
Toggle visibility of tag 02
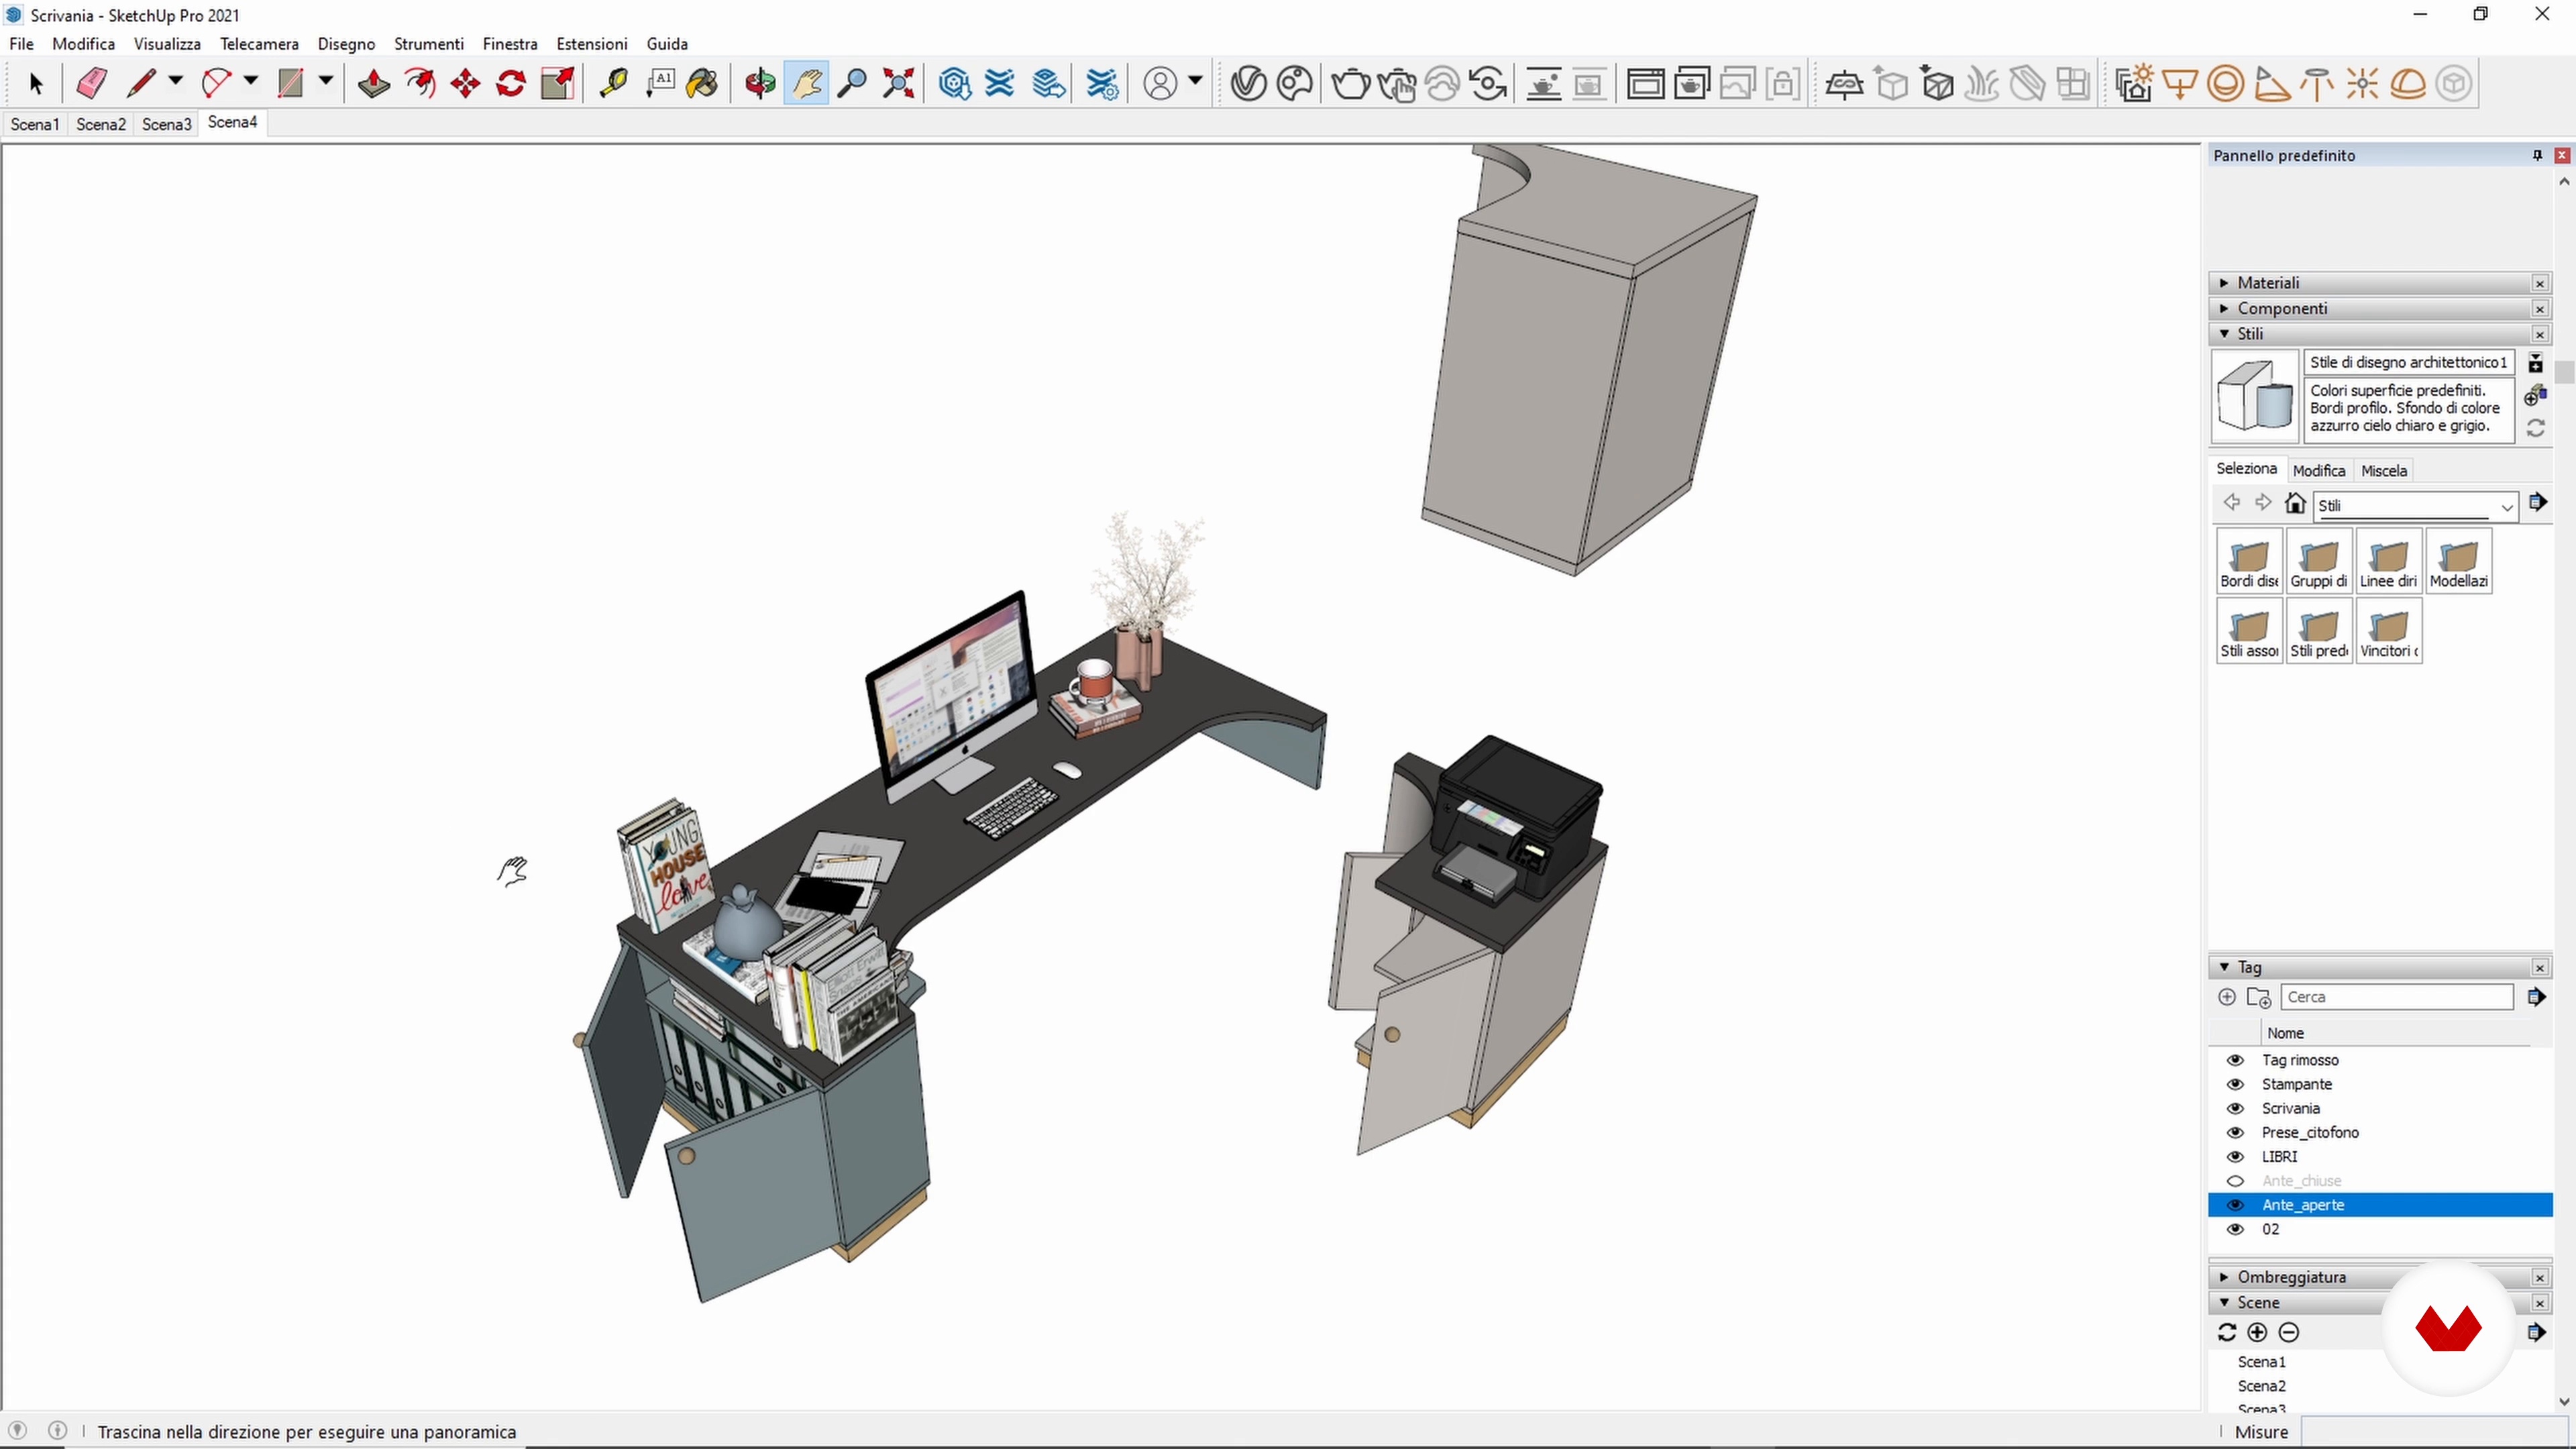point(2235,1229)
